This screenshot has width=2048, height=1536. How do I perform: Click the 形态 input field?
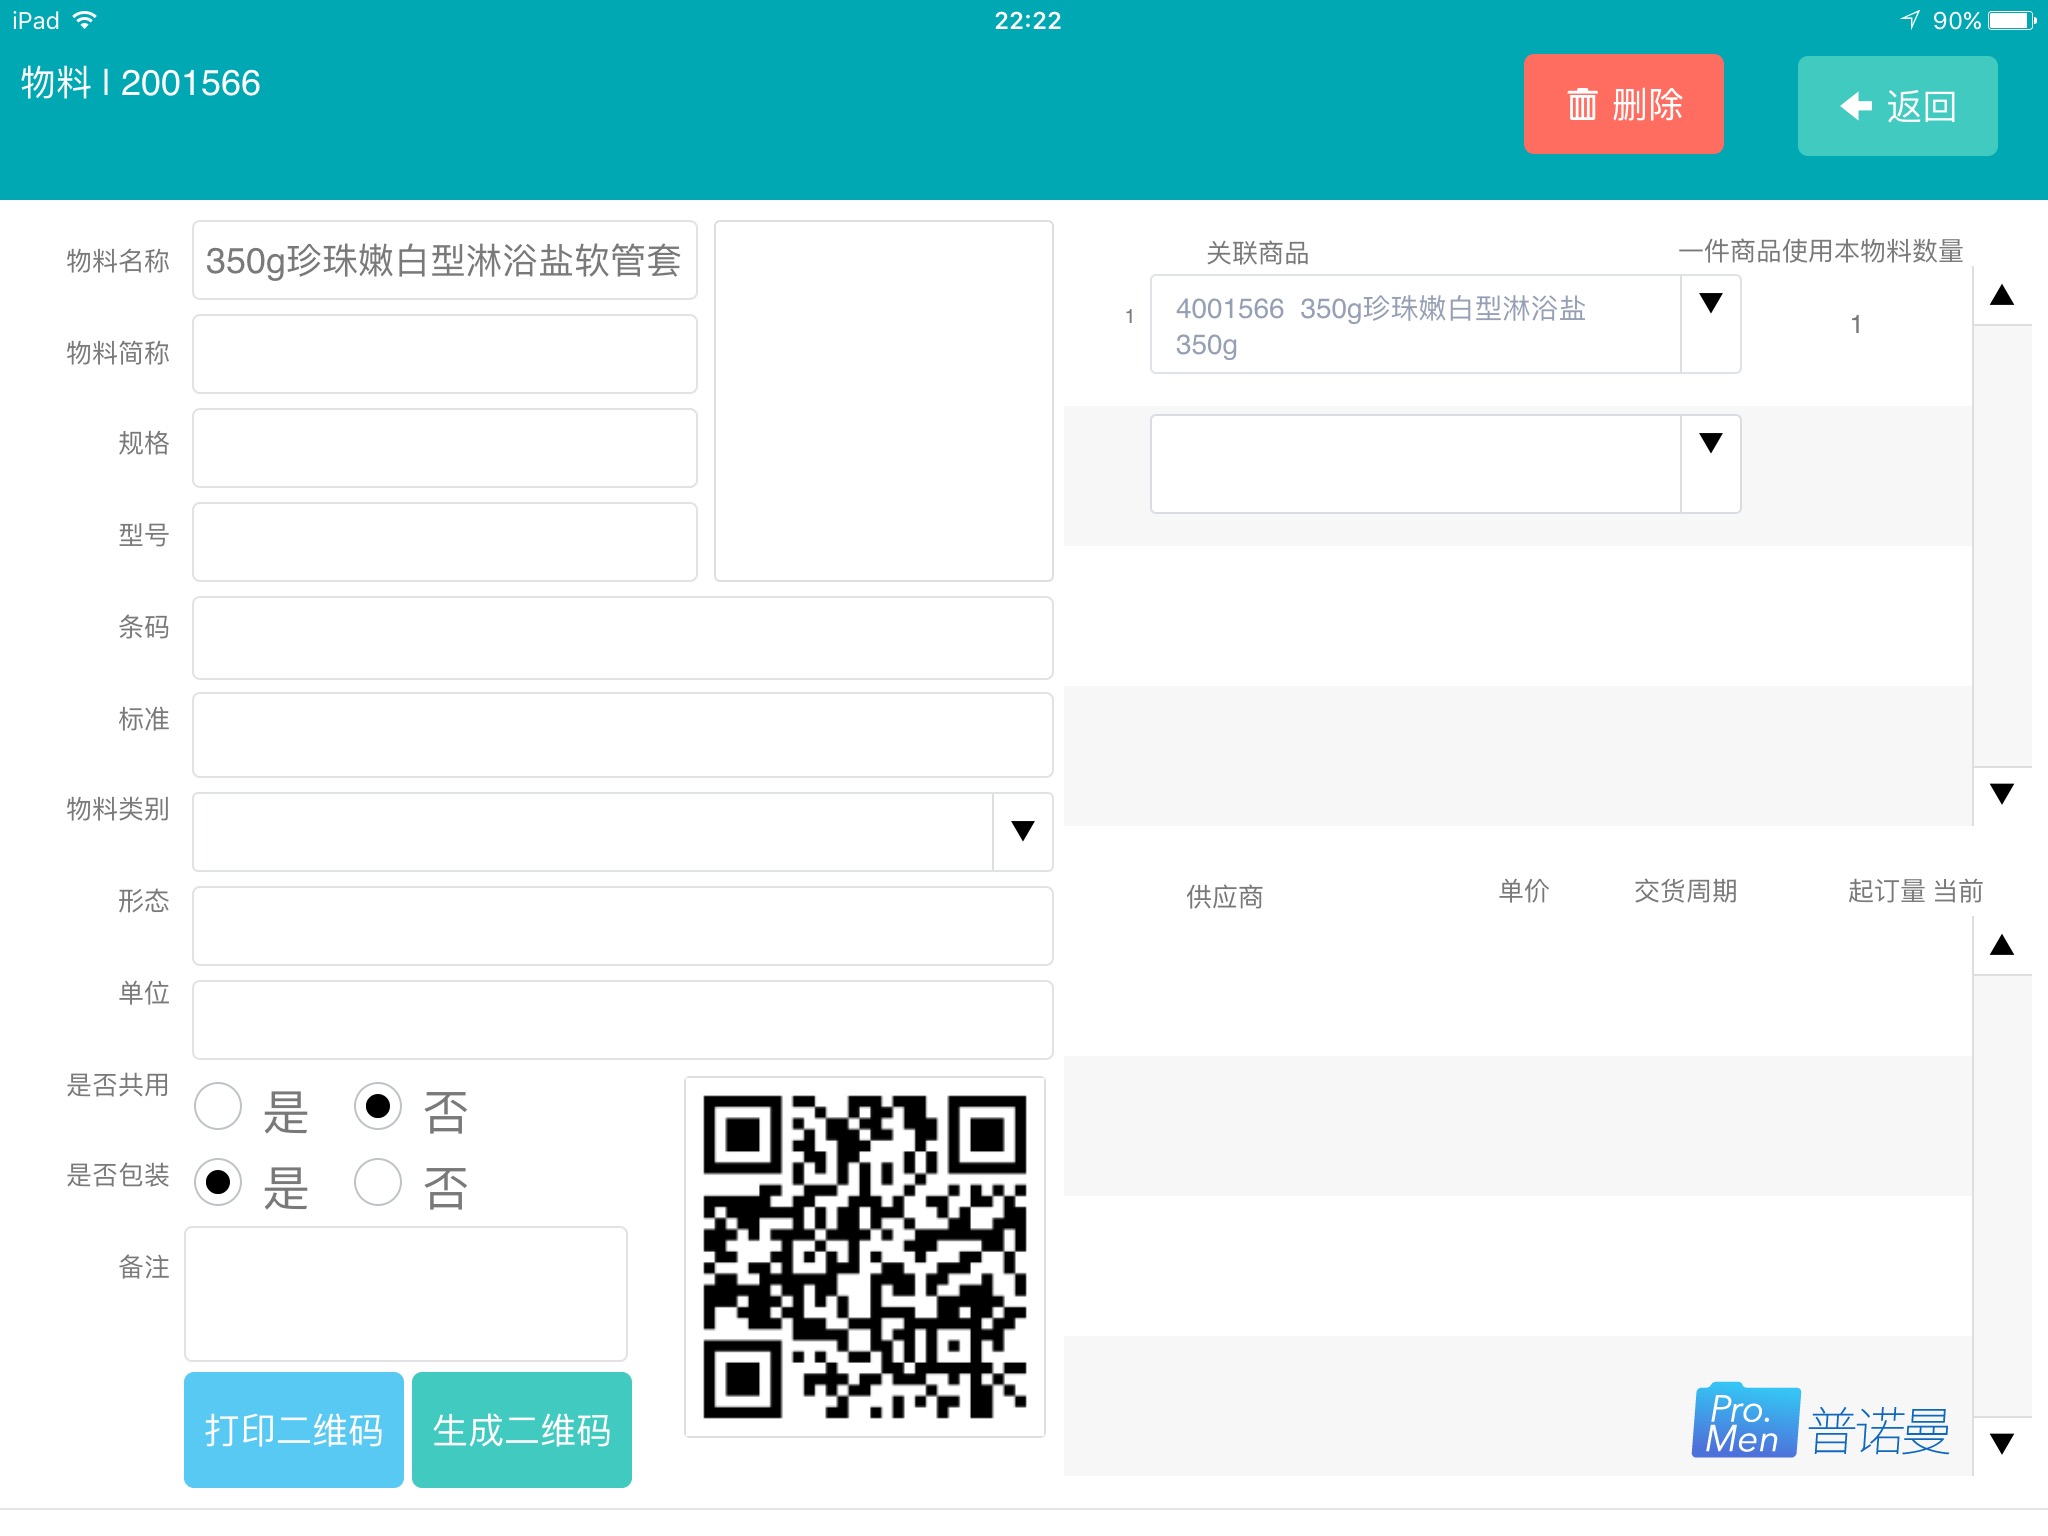click(622, 926)
